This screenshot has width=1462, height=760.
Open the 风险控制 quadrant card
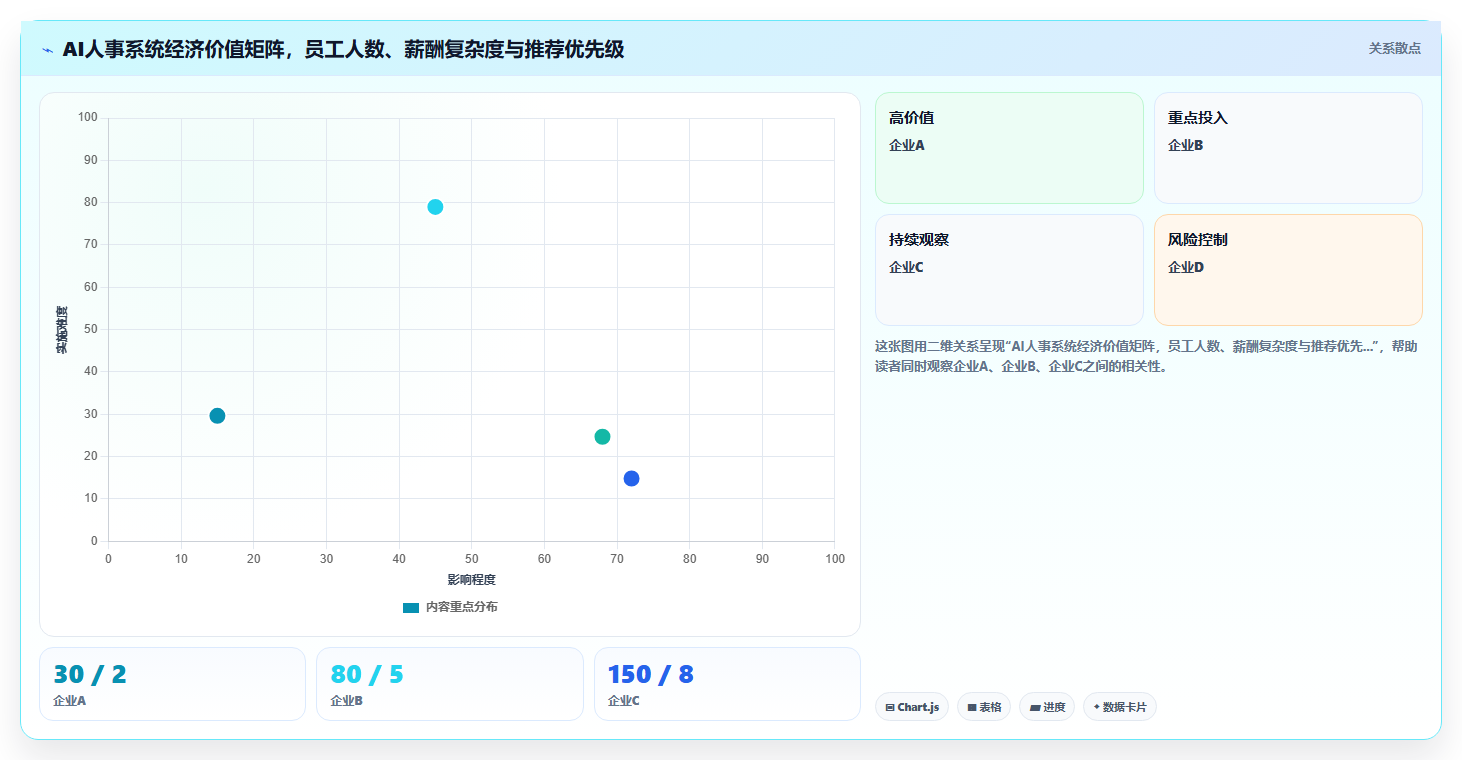1288,270
